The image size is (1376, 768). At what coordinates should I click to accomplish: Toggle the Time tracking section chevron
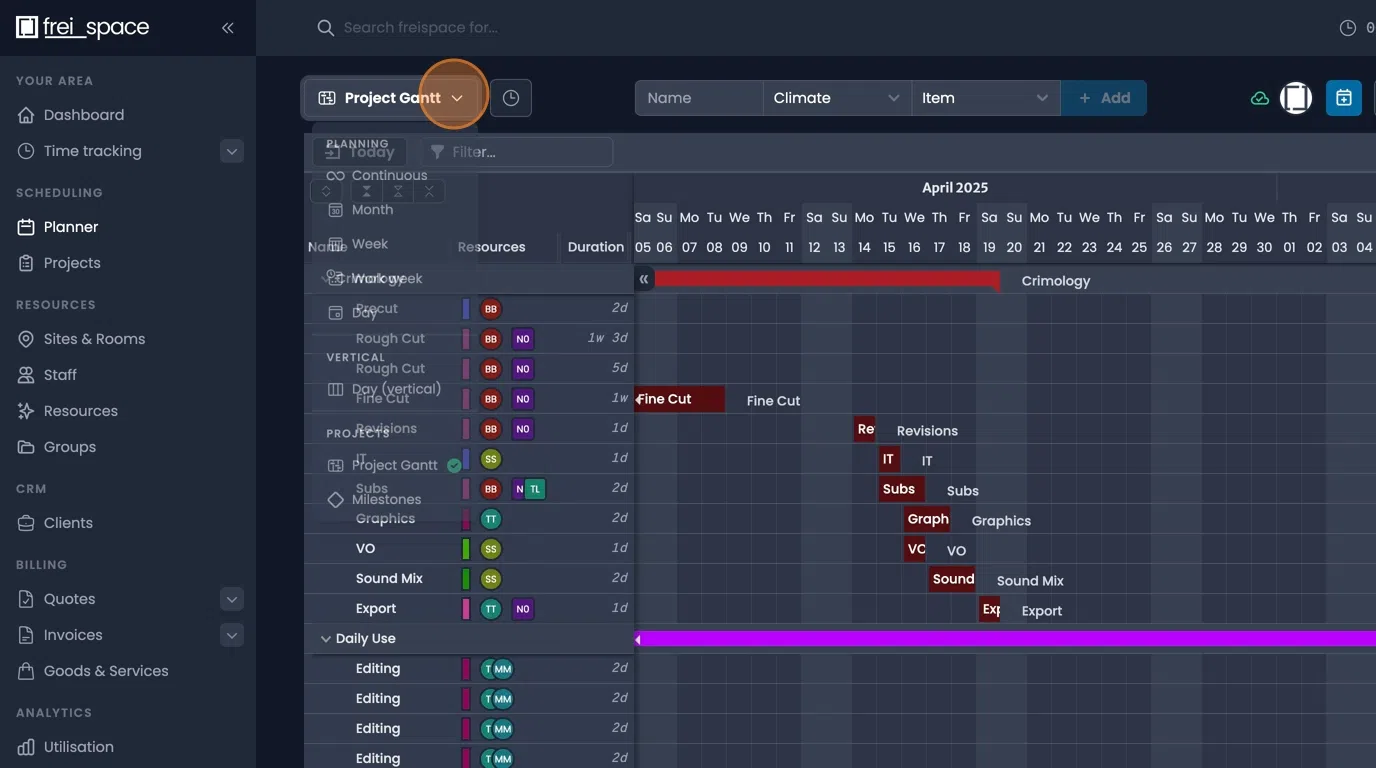pos(231,150)
